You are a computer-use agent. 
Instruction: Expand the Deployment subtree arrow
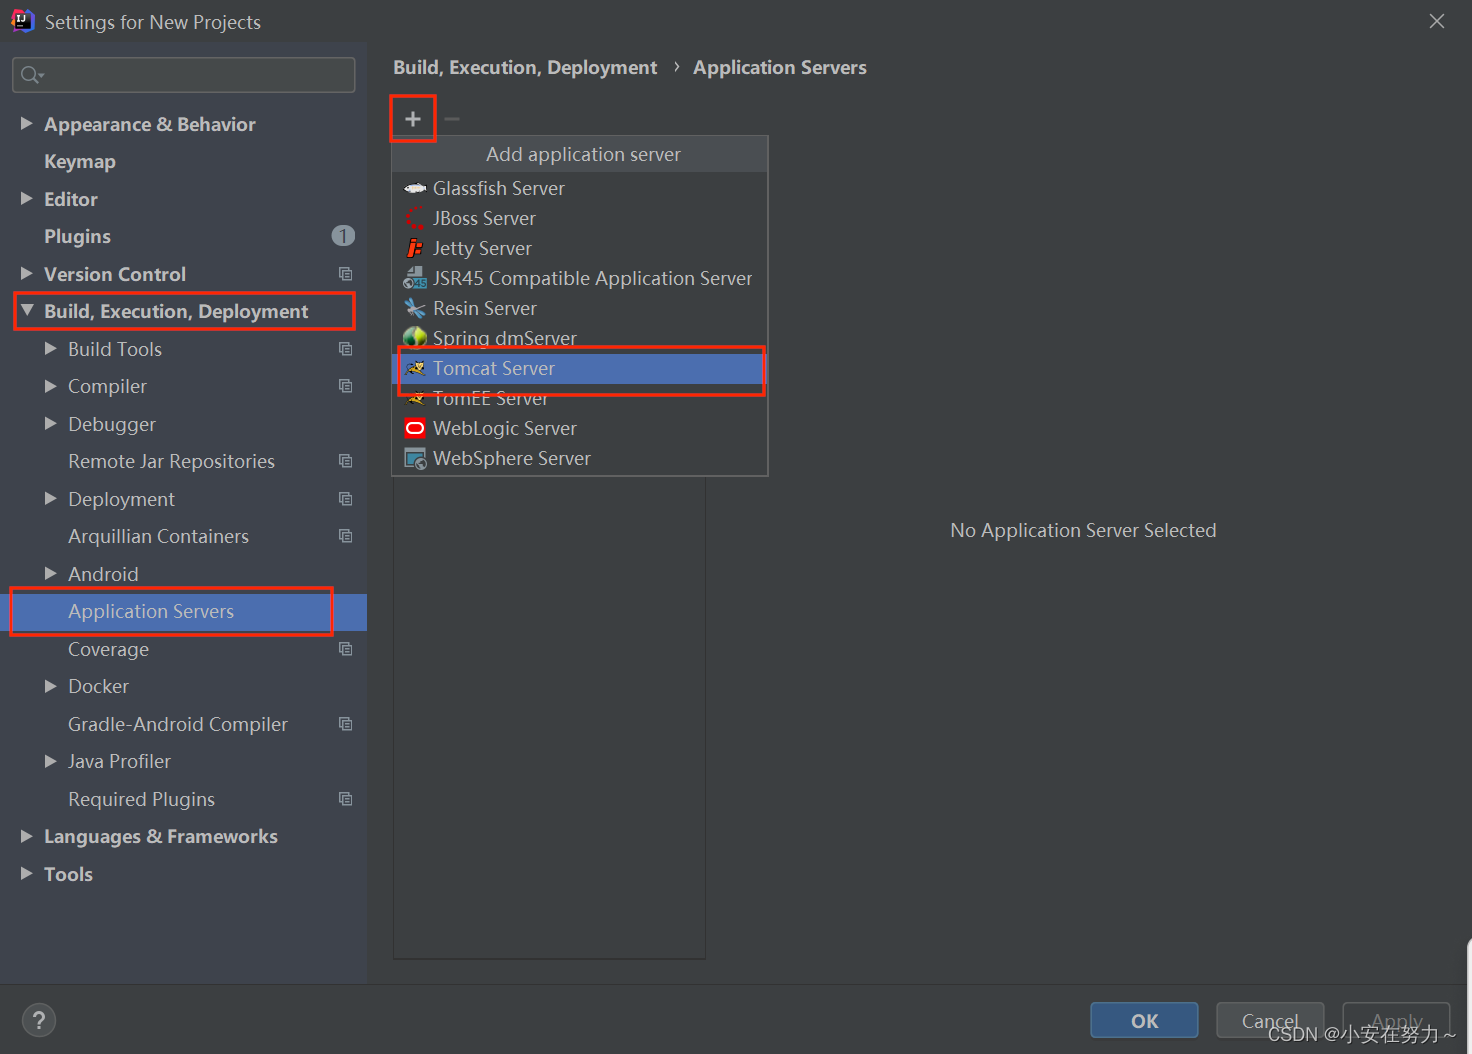pos(51,498)
